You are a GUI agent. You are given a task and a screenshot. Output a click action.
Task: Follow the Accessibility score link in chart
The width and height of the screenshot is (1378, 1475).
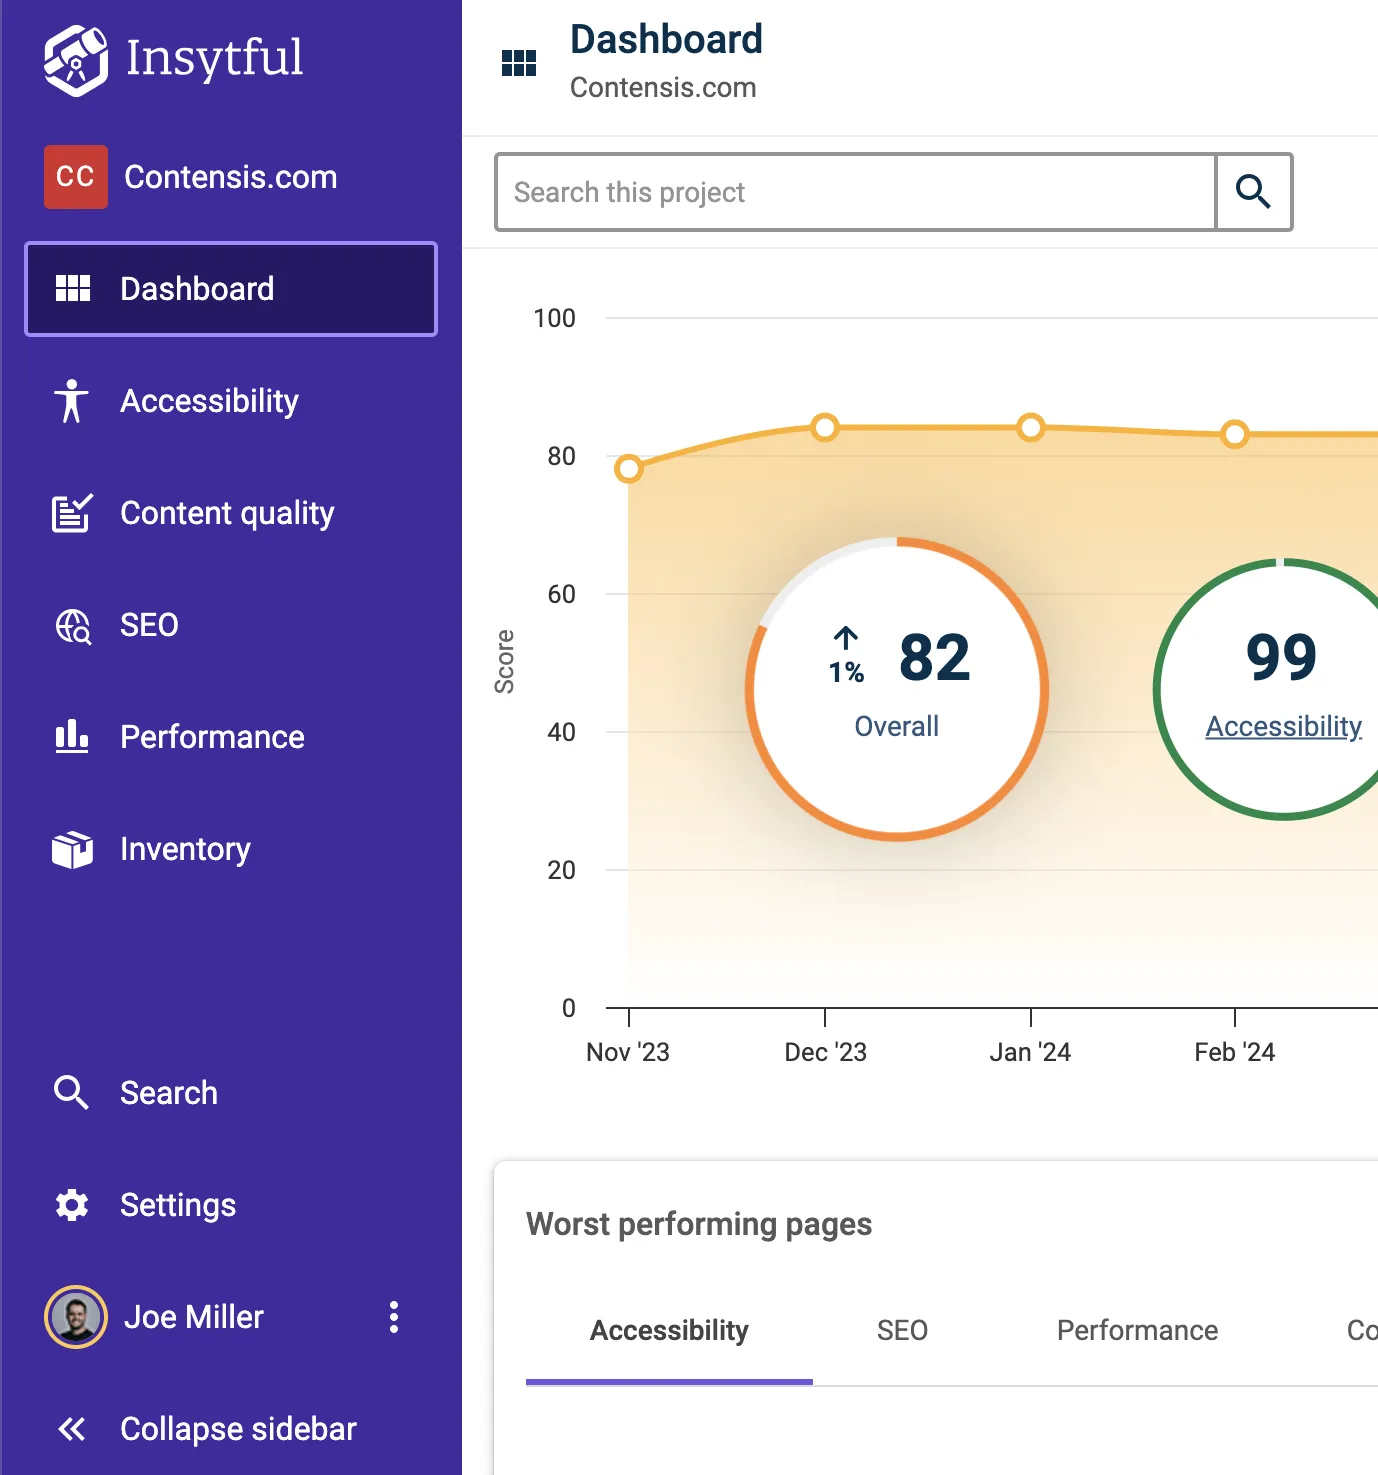(1283, 726)
